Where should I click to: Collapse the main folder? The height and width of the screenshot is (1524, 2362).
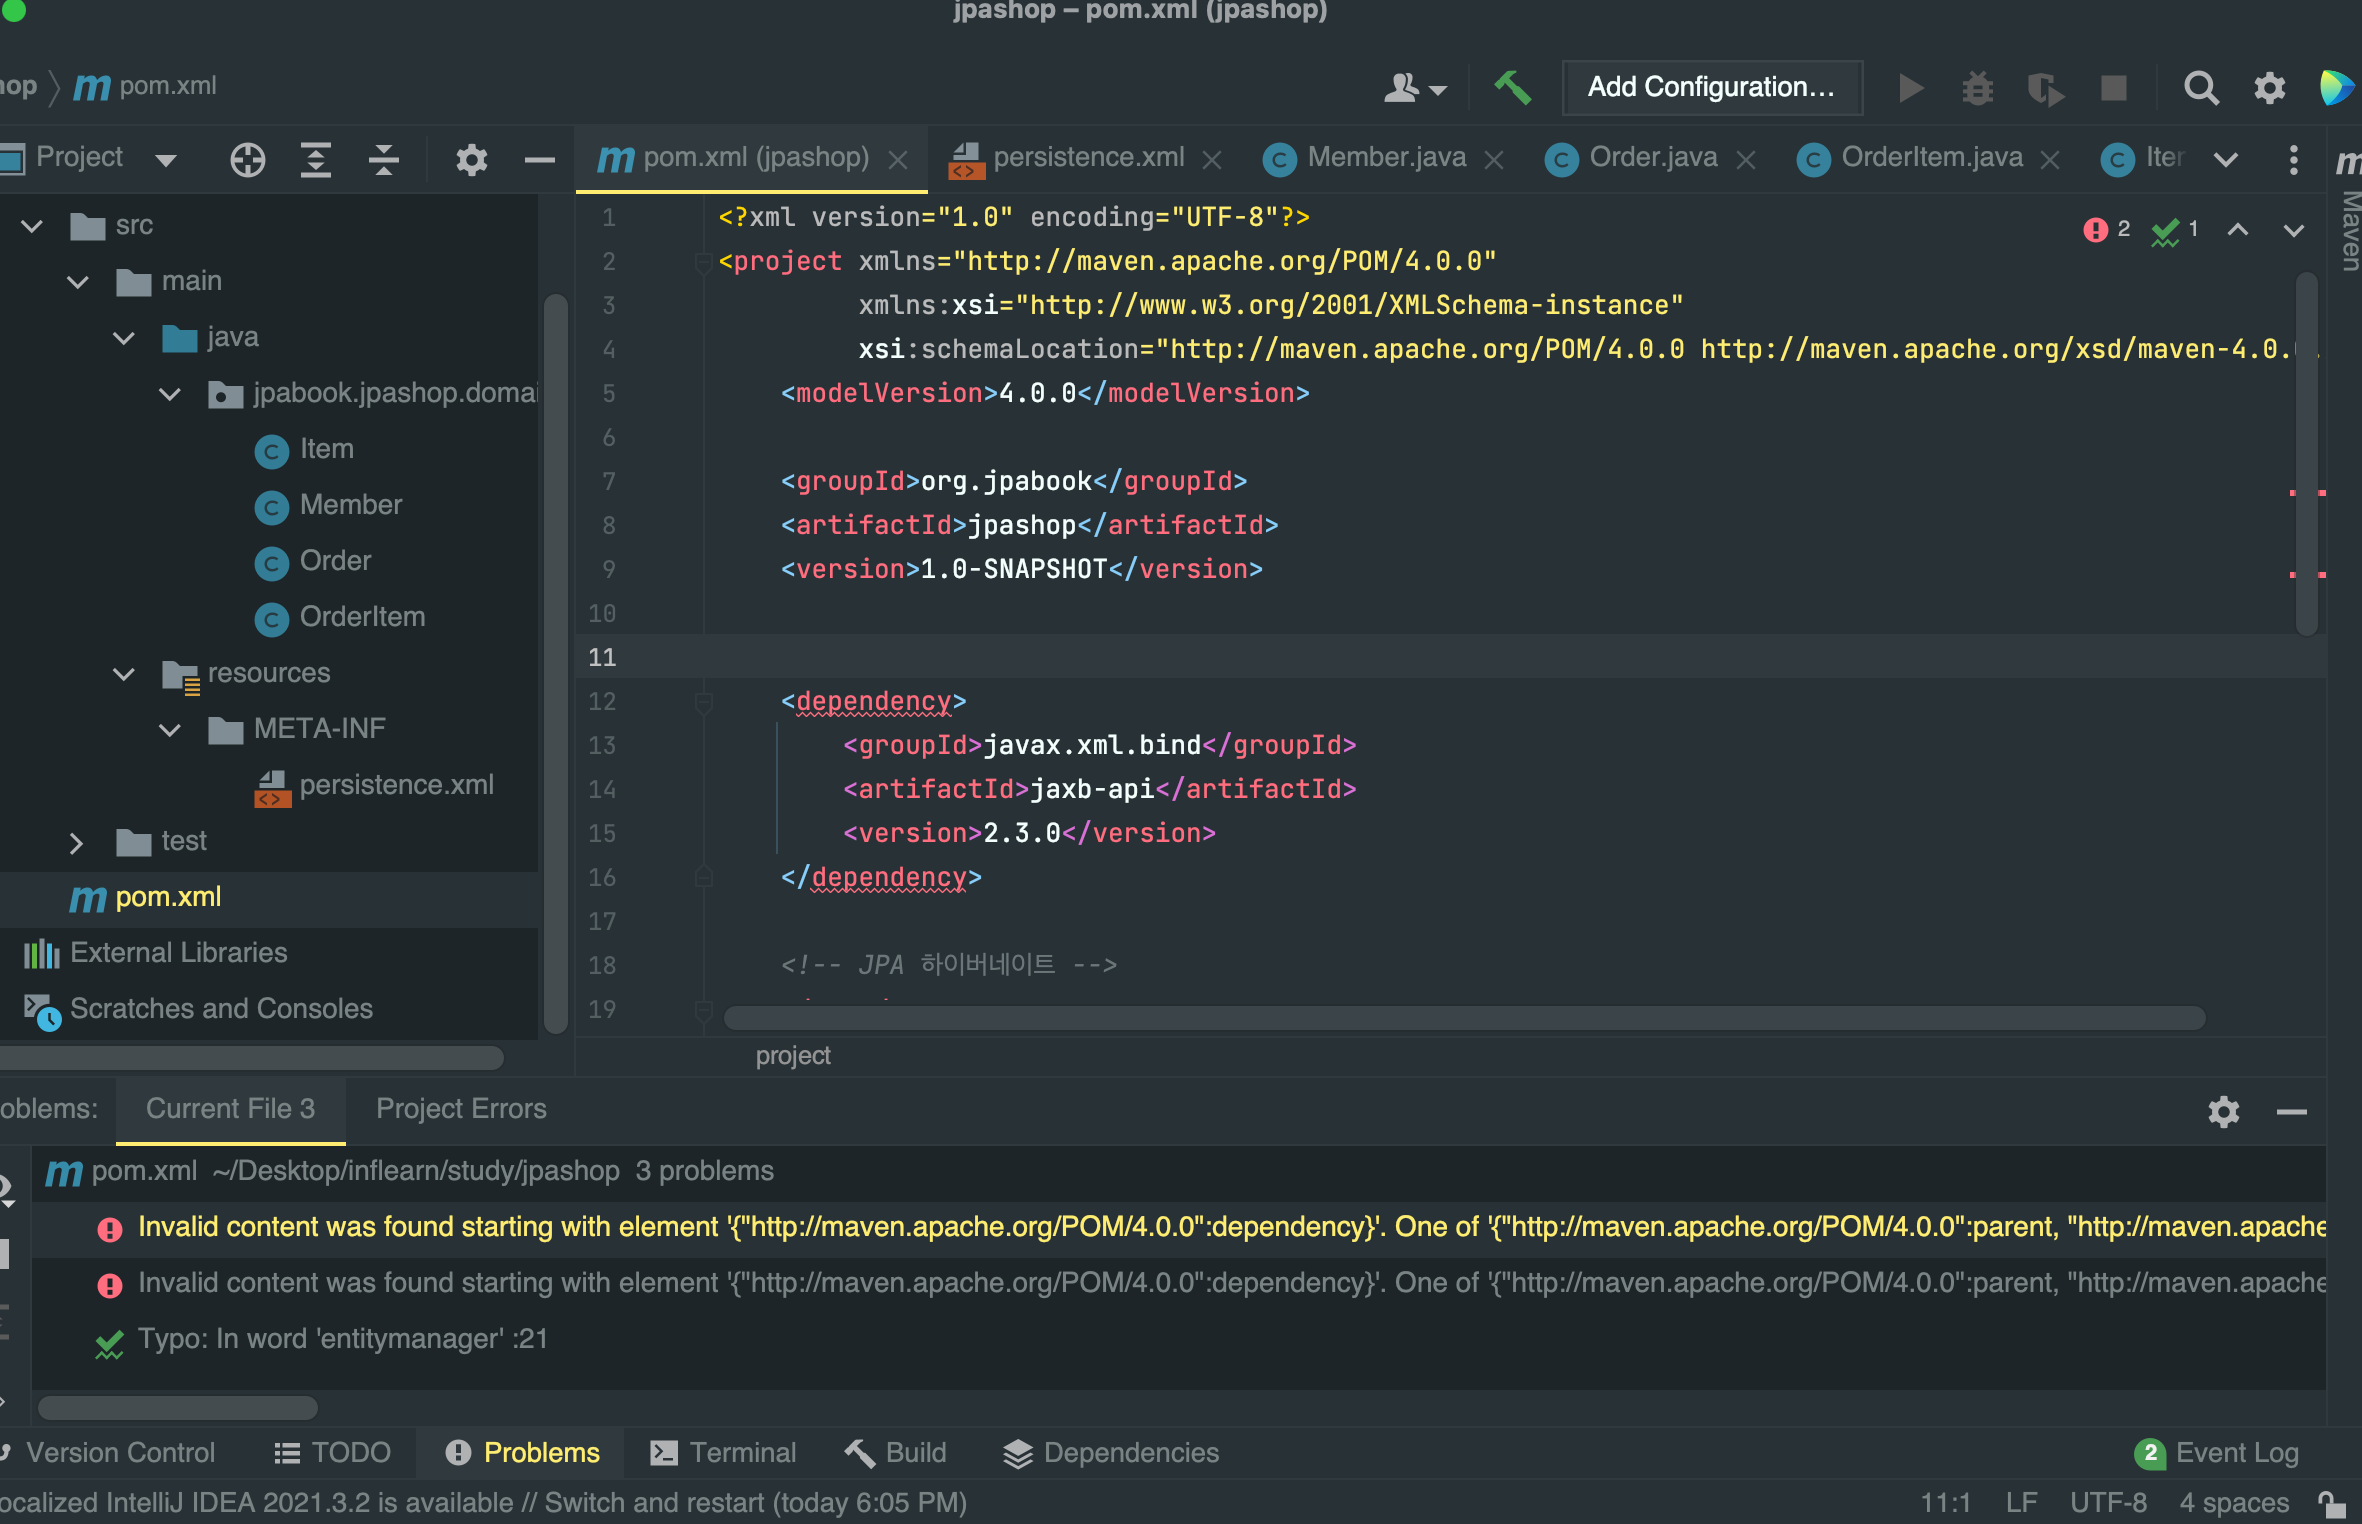78,282
